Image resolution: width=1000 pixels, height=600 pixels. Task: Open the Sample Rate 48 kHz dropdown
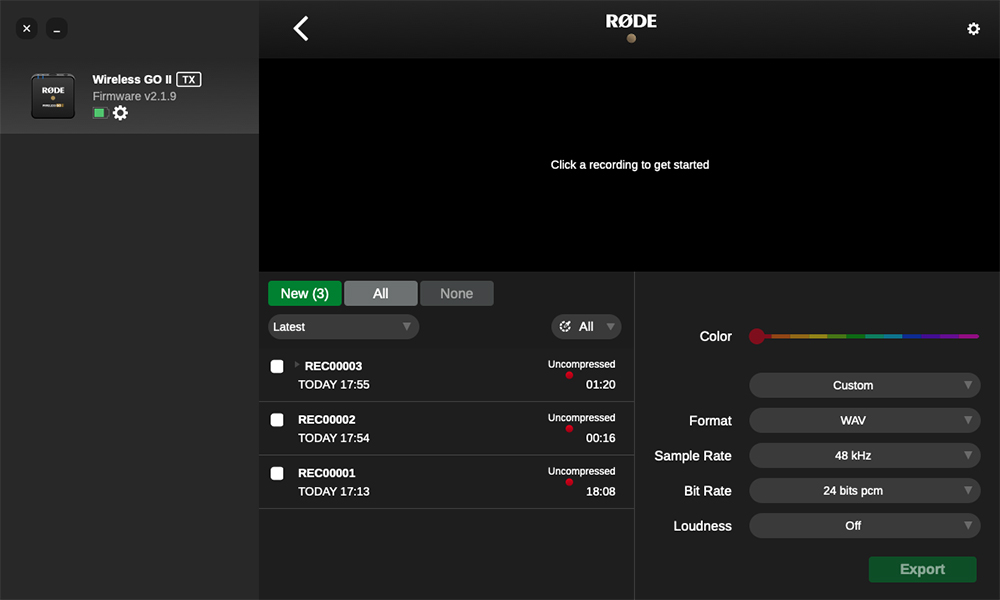click(x=865, y=455)
